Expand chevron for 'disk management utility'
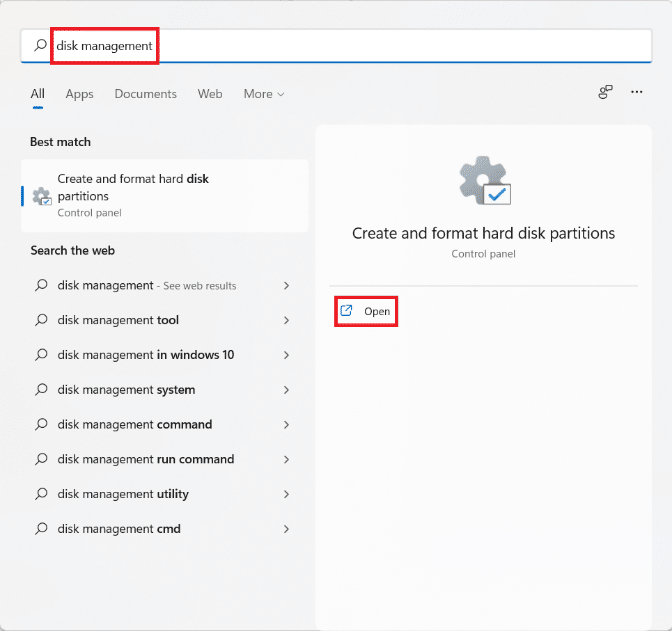 (286, 494)
